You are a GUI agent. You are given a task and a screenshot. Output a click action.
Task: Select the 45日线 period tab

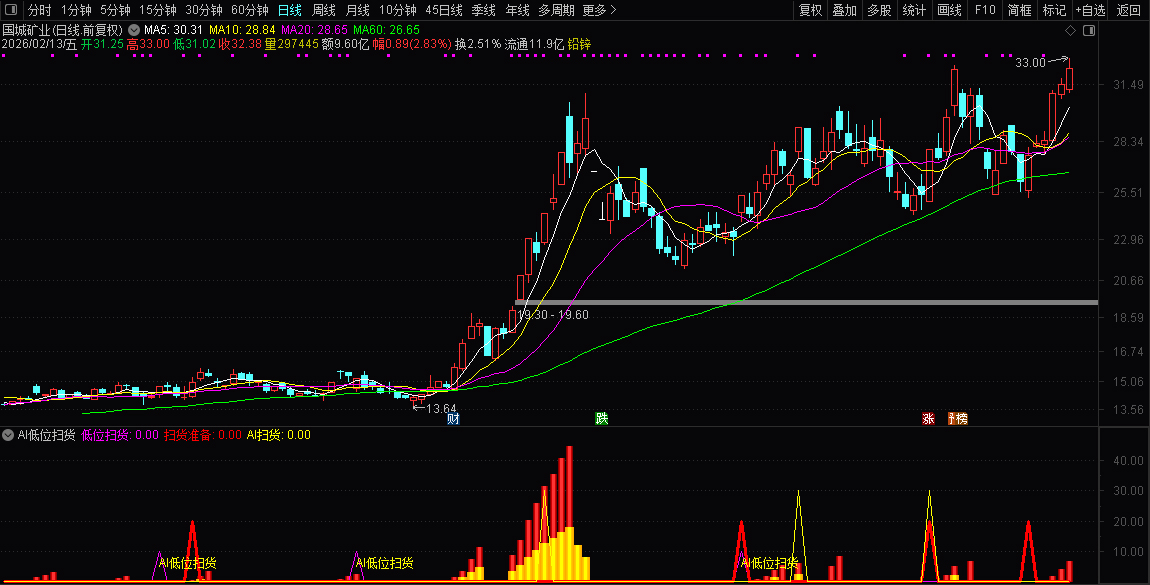click(444, 10)
